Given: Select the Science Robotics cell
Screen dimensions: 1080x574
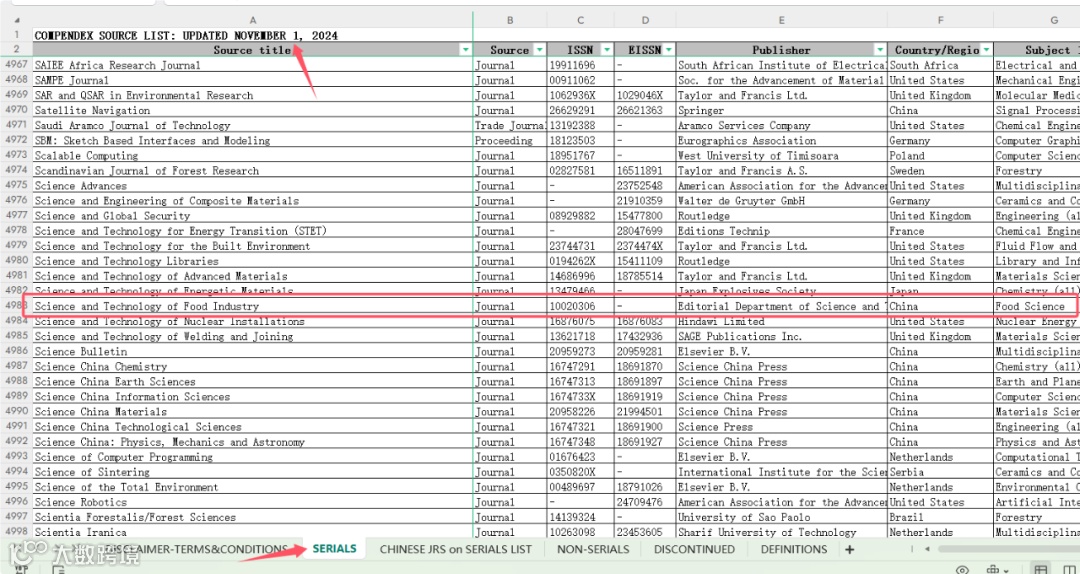Looking at the screenshot, I should (x=253, y=502).
